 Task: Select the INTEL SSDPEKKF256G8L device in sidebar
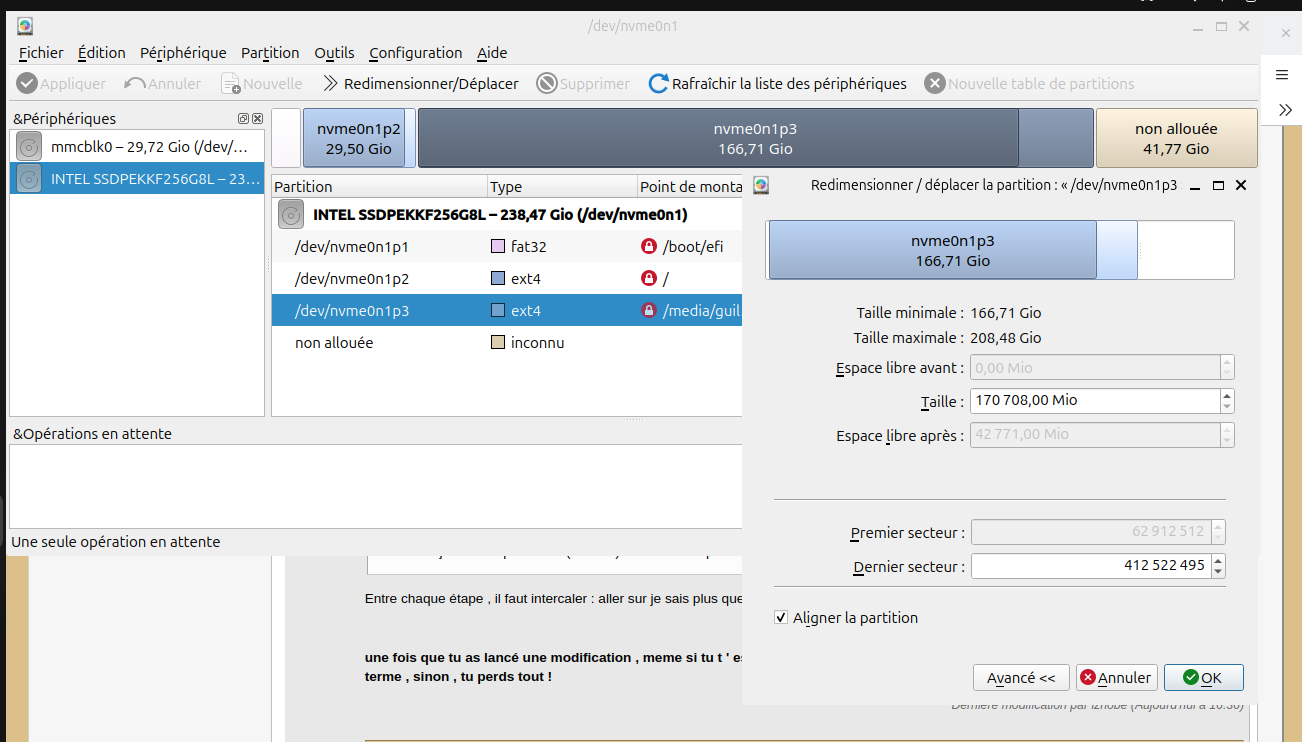click(137, 179)
